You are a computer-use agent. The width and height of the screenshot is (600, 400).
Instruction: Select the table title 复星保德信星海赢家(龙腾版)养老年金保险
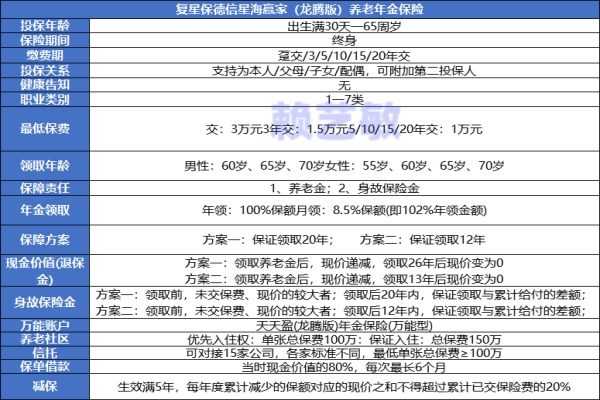300,9
